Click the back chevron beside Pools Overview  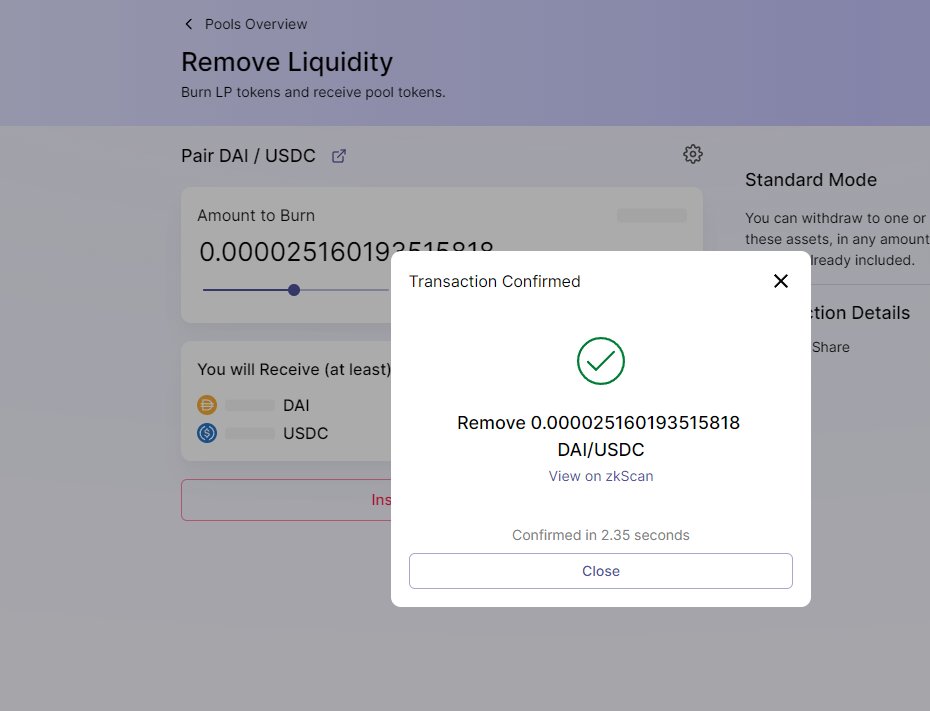(x=189, y=24)
